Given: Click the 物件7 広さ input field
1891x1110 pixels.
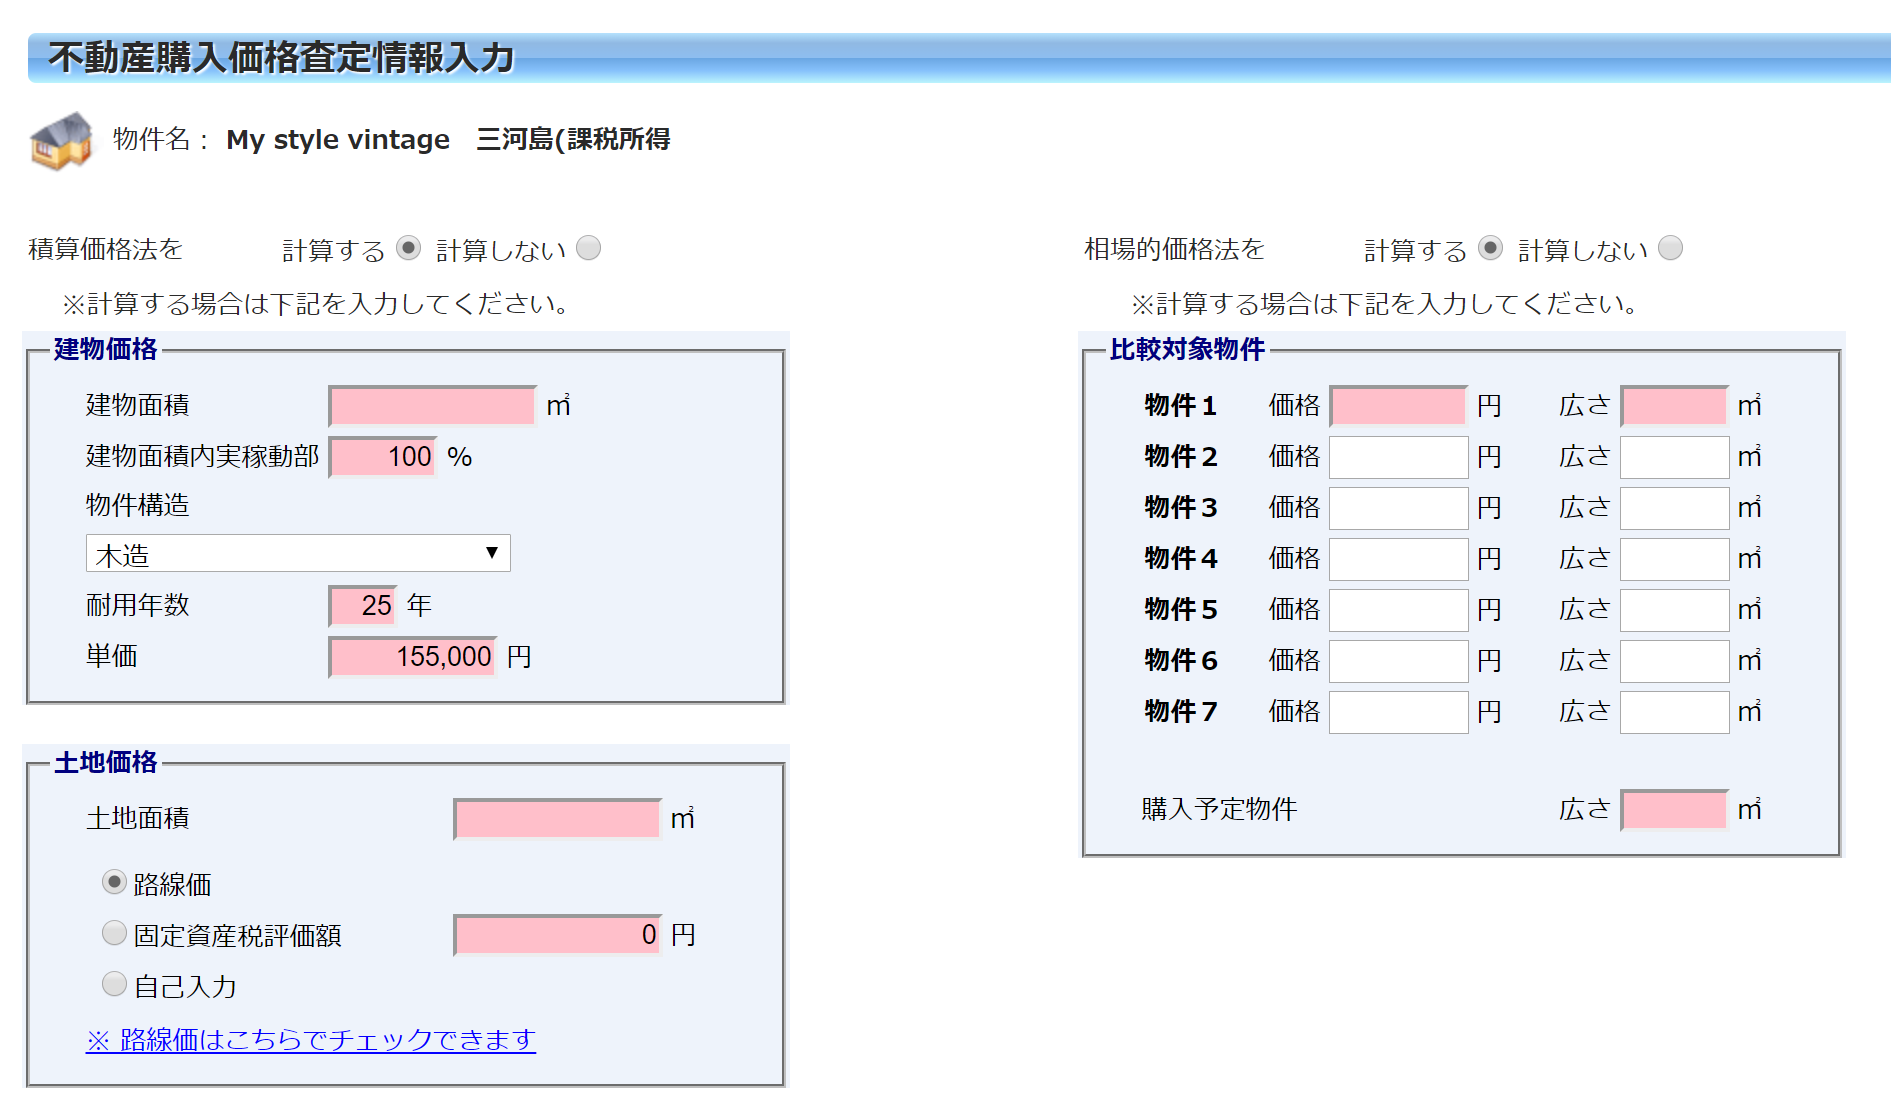Looking at the screenshot, I should tap(1674, 712).
